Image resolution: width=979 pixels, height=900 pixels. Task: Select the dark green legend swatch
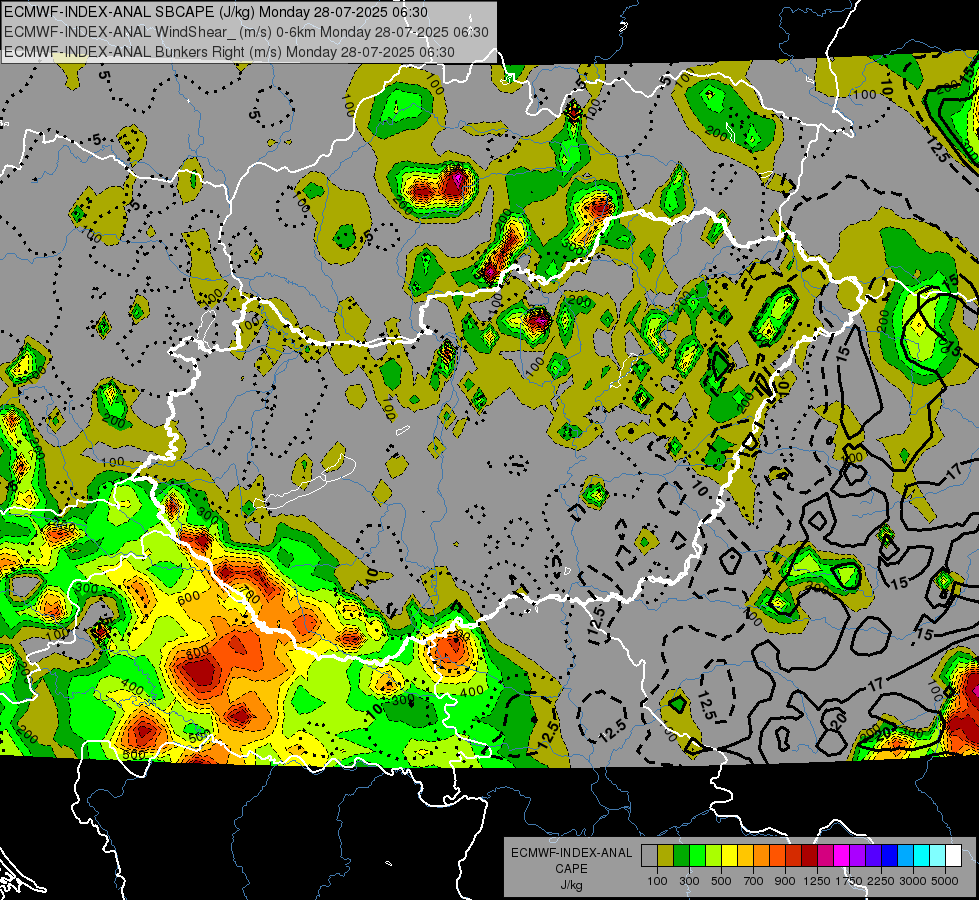681,856
